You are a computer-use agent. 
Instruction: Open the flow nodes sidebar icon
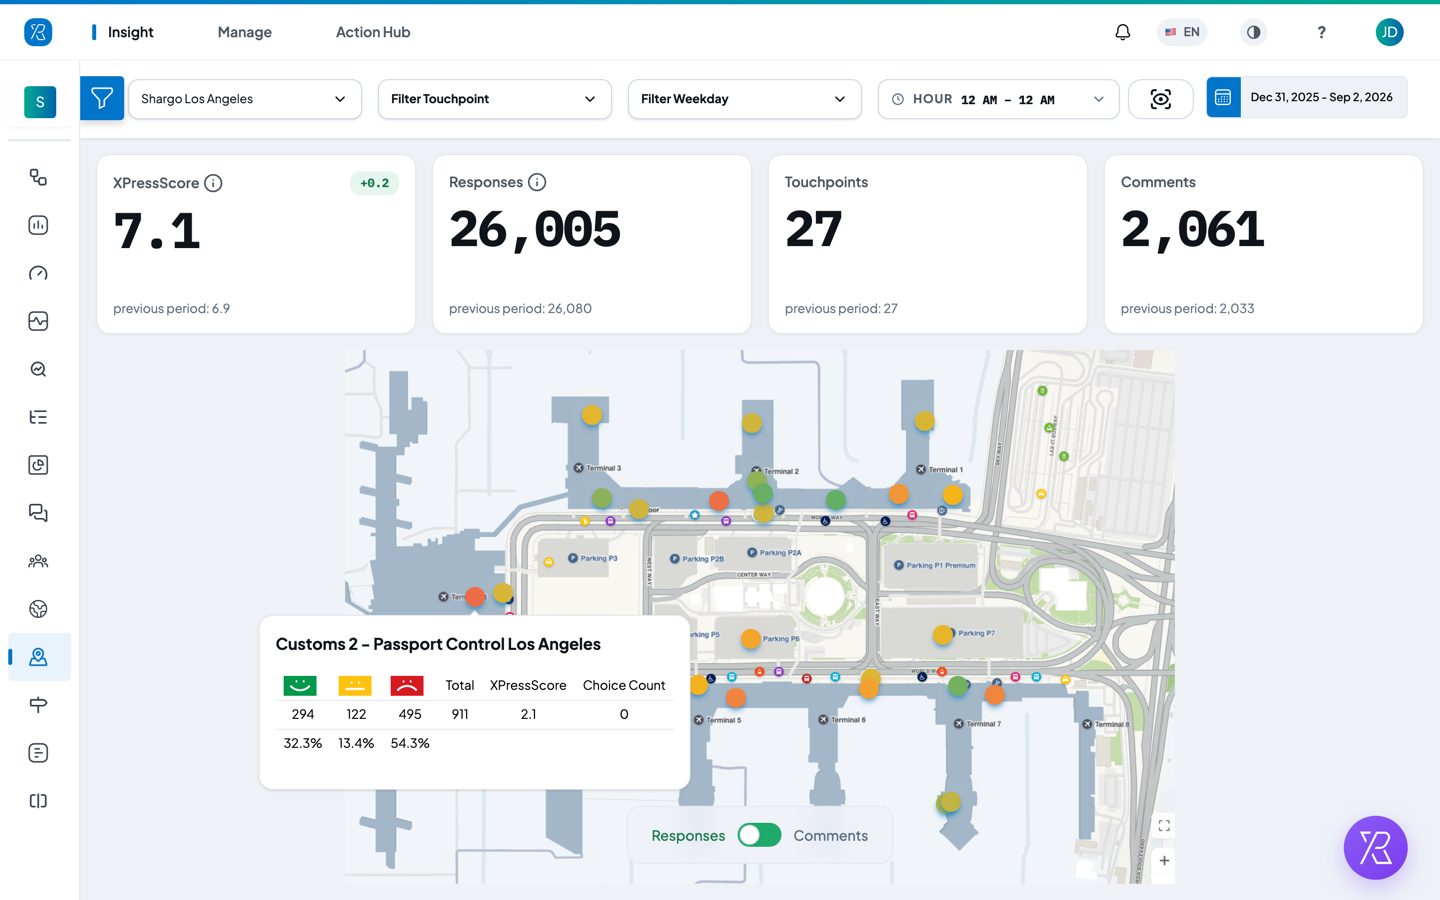(38, 177)
